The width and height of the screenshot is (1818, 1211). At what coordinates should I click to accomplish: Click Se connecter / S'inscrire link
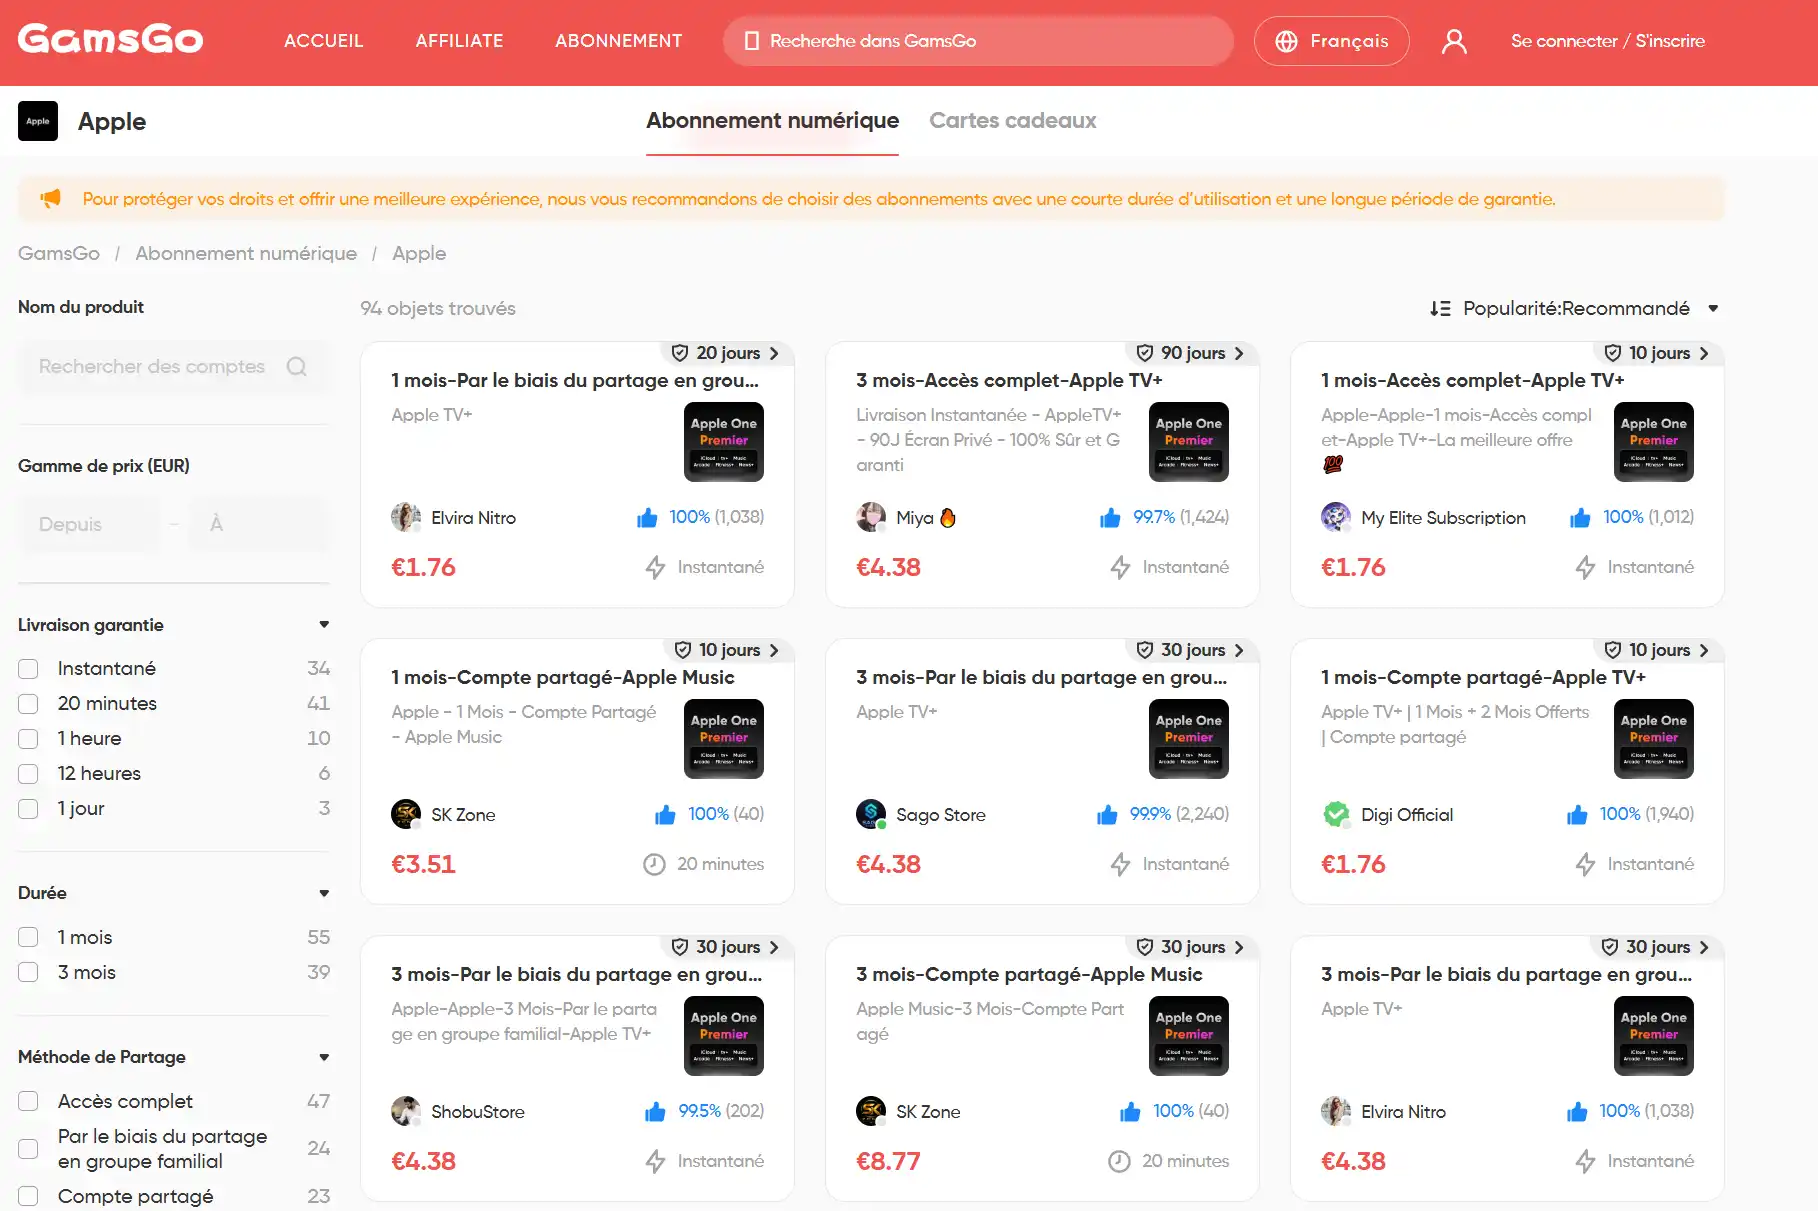1607,41
